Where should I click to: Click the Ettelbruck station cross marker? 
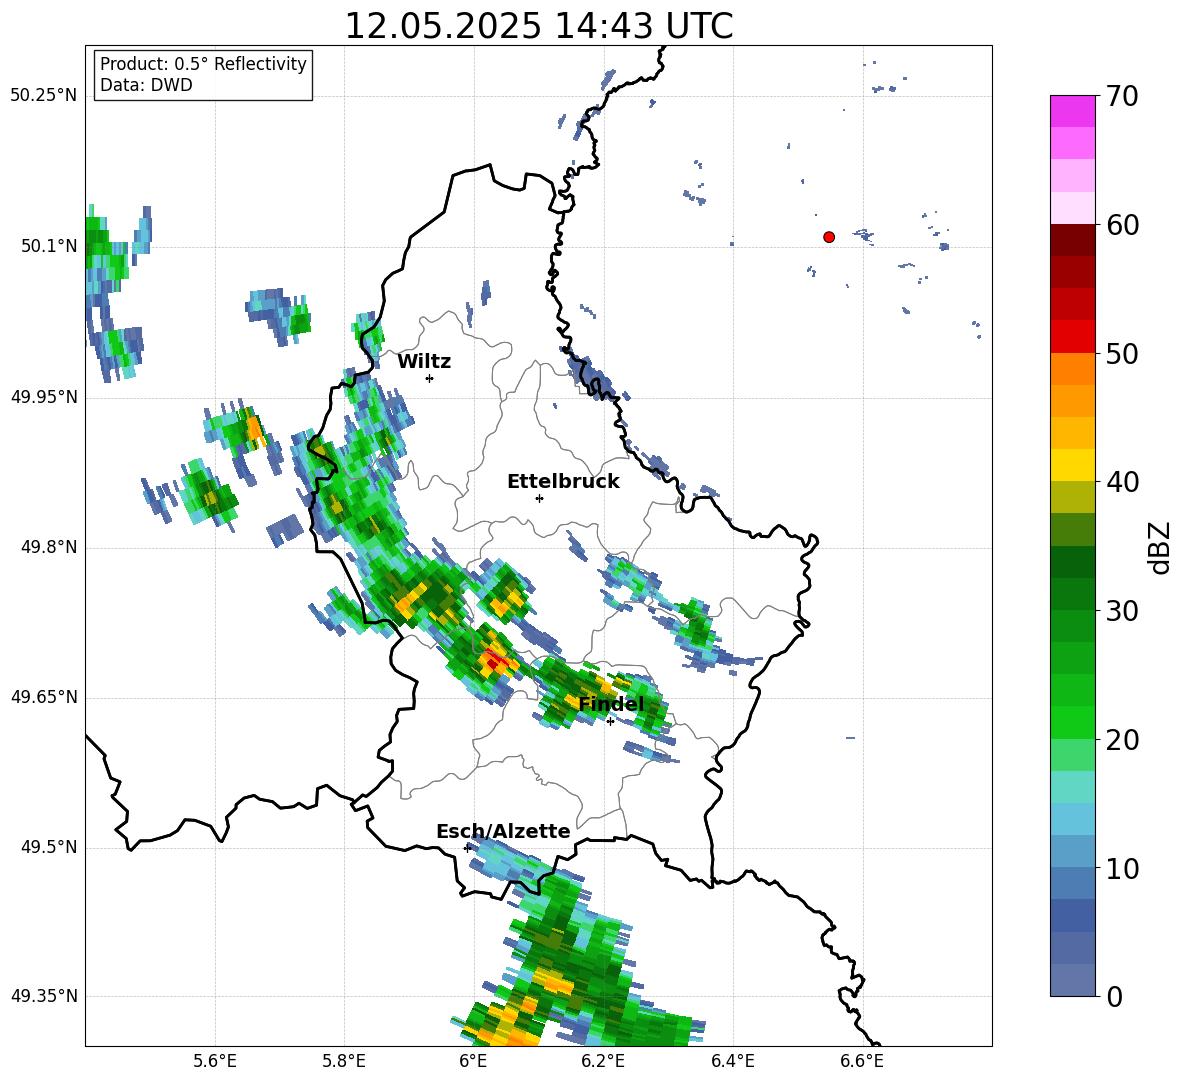539,498
